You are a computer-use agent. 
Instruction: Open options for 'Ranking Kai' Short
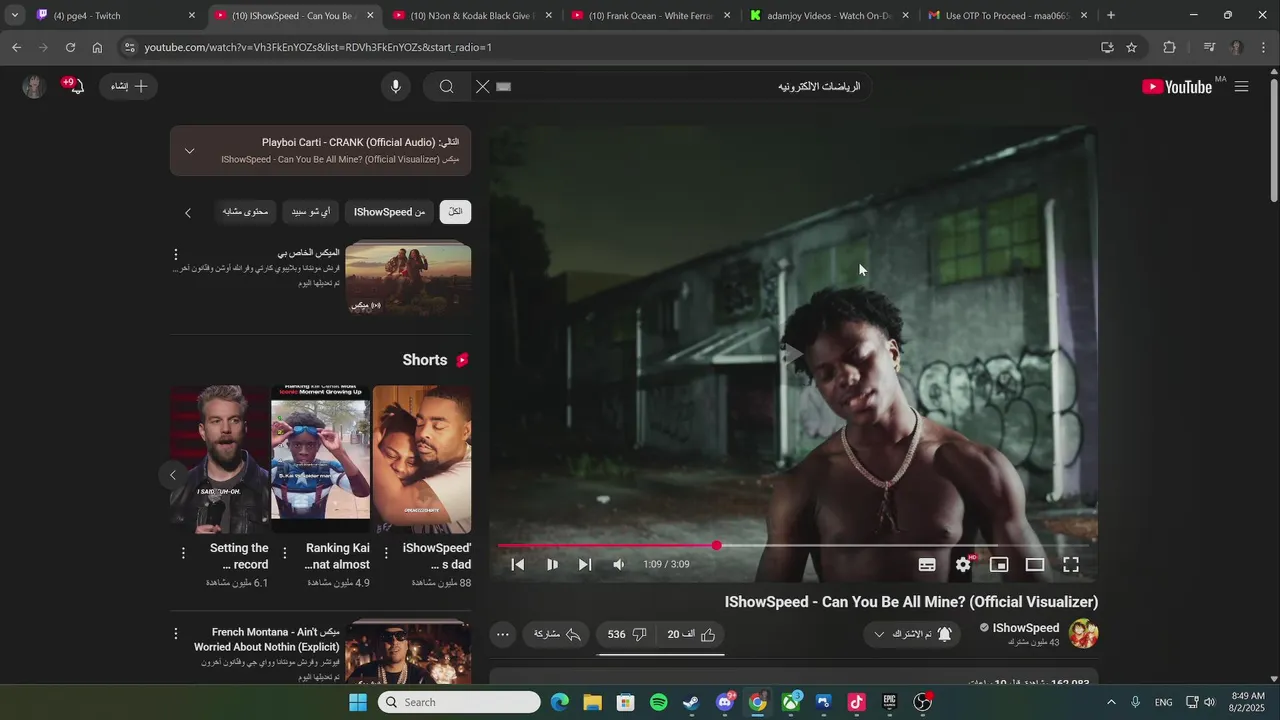coord(285,553)
